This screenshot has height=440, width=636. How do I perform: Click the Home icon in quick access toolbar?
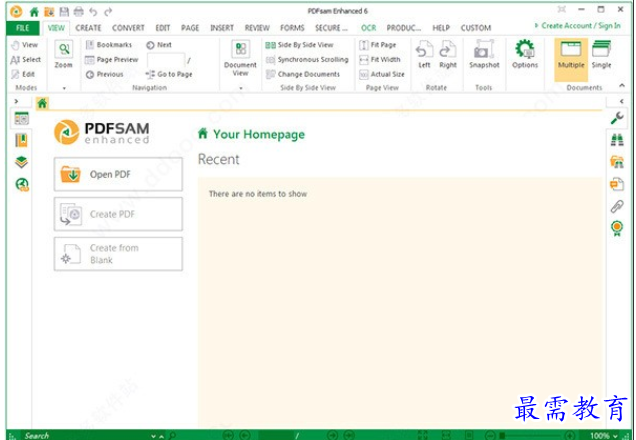pyautogui.click(x=34, y=12)
